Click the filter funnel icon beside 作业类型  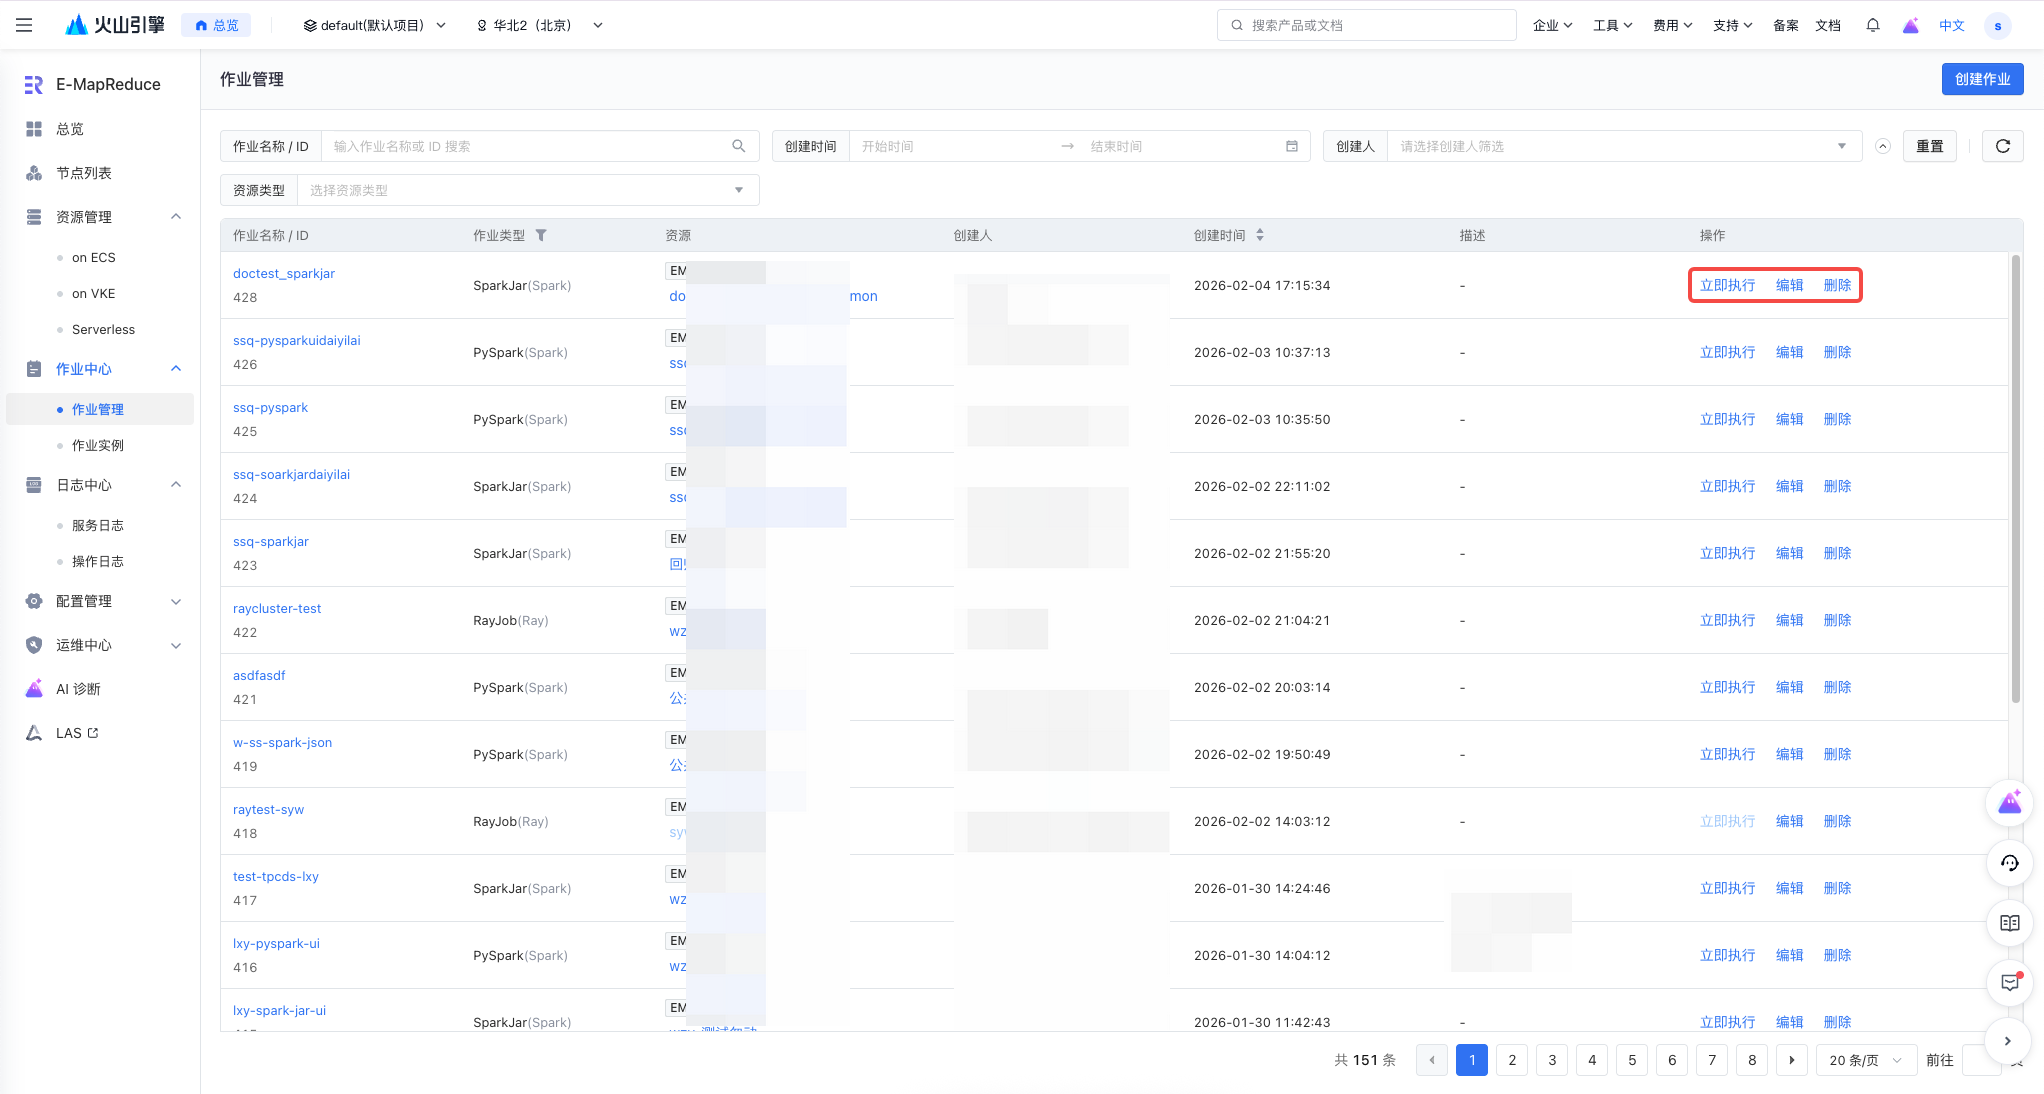pos(541,235)
